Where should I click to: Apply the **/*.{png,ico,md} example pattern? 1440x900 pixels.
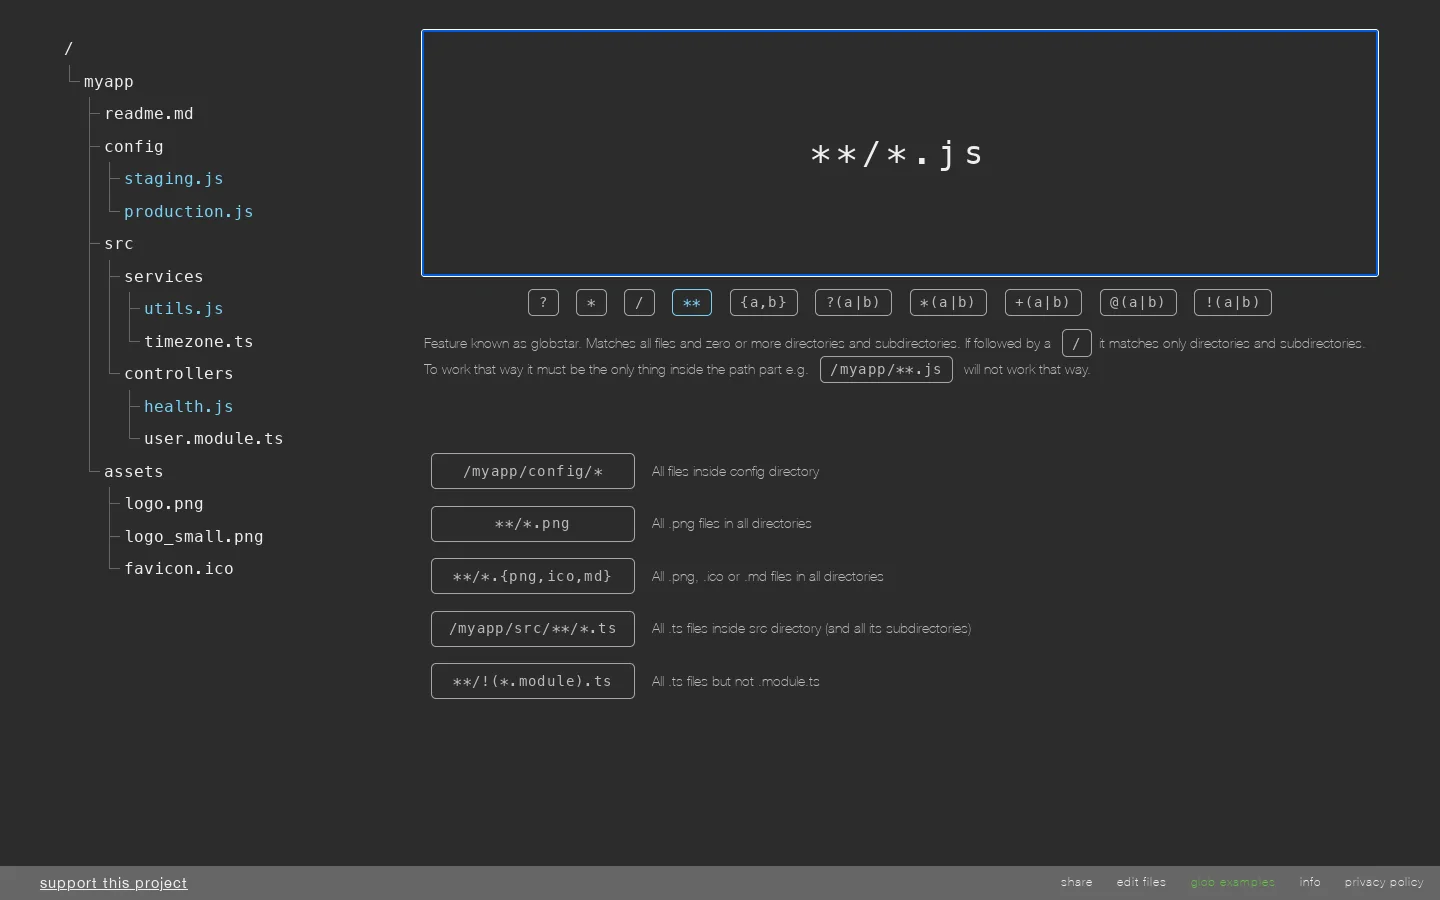click(533, 576)
